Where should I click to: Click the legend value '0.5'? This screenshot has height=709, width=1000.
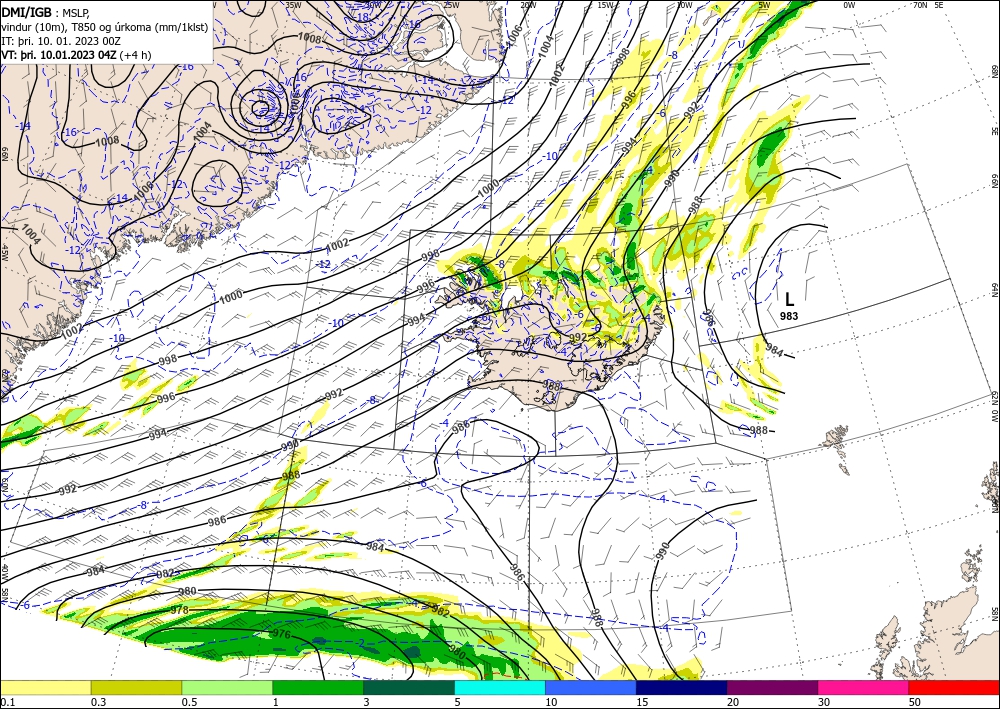[x=189, y=702]
